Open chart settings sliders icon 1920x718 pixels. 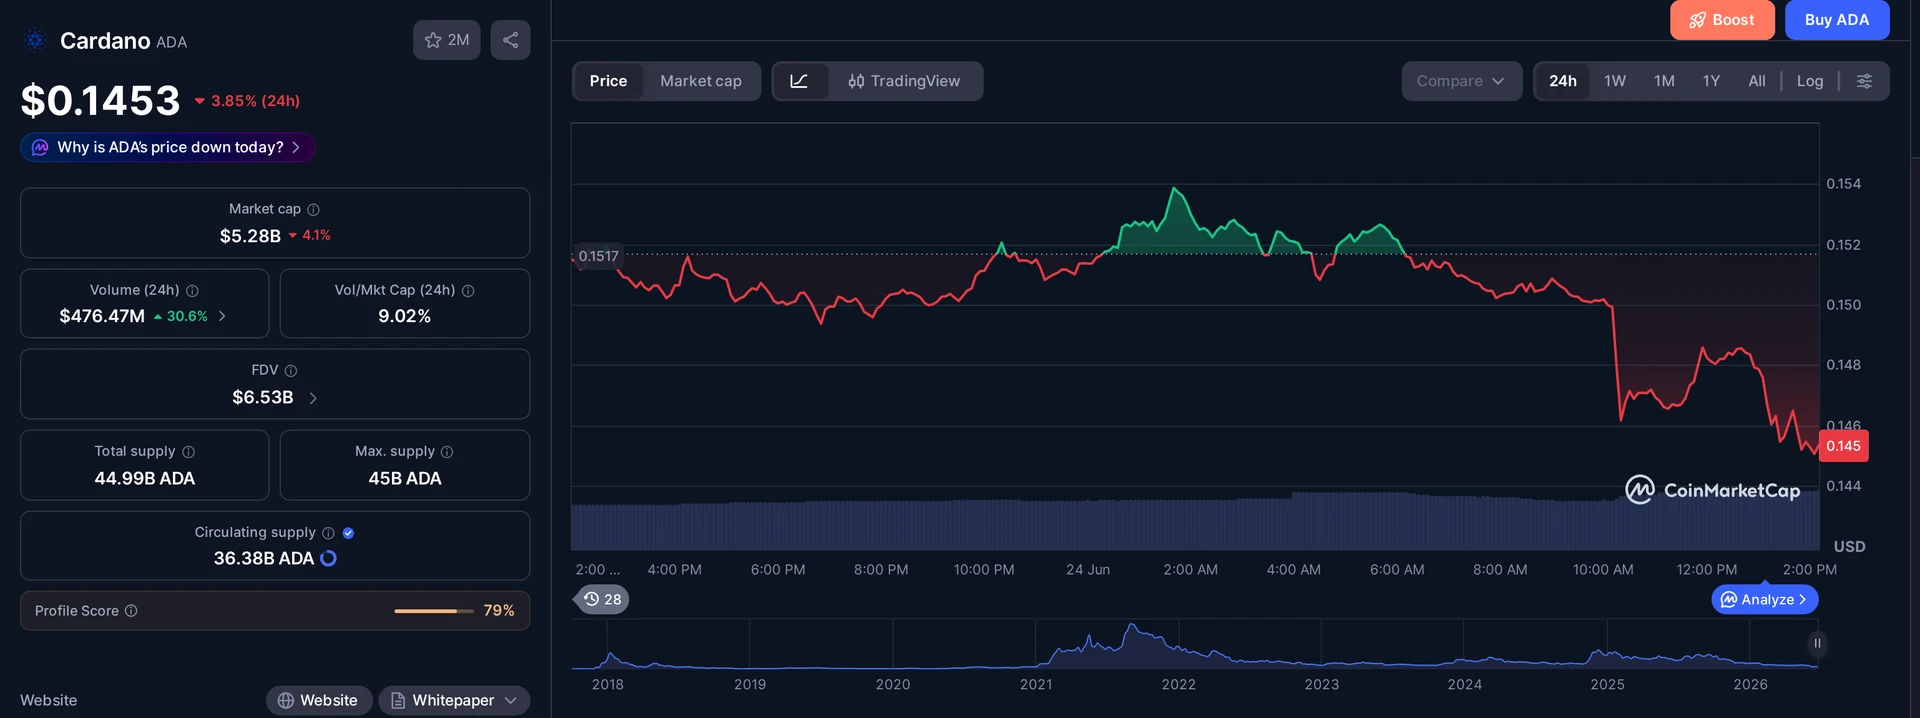click(1864, 81)
